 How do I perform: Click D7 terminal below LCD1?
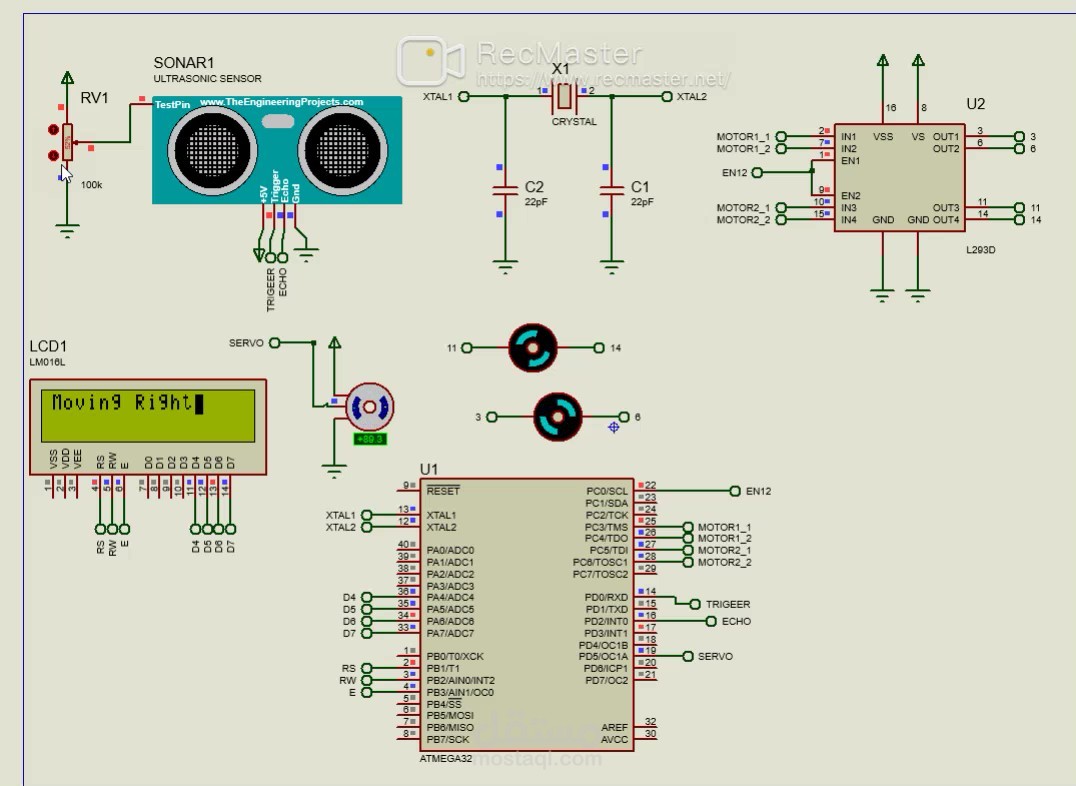click(231, 529)
